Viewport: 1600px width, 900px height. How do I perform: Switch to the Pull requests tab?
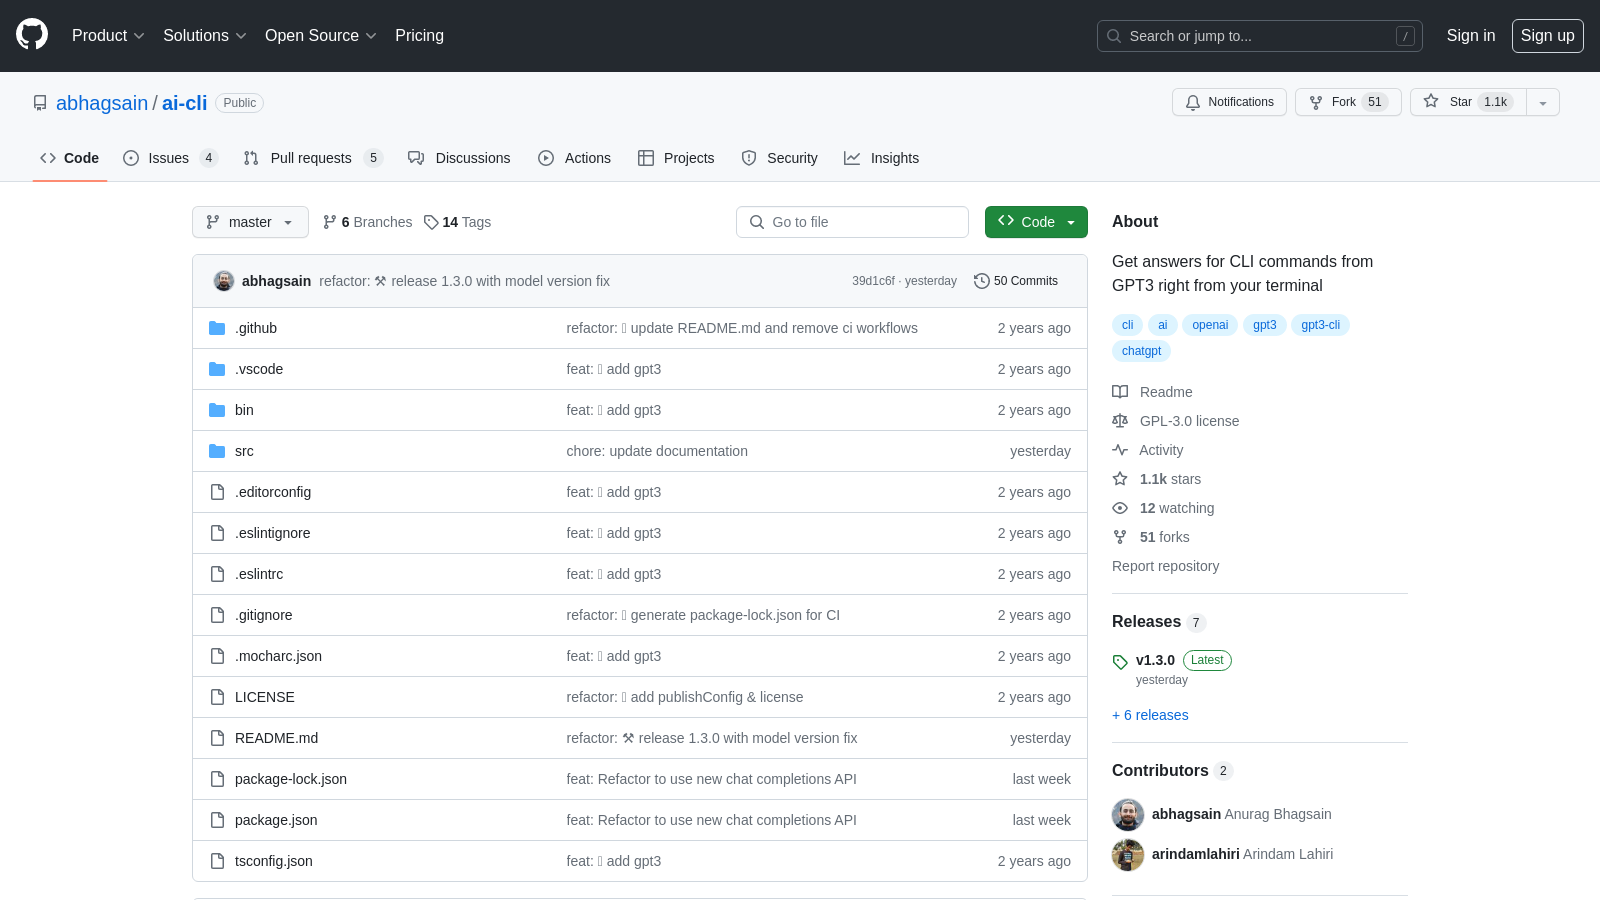click(x=311, y=158)
